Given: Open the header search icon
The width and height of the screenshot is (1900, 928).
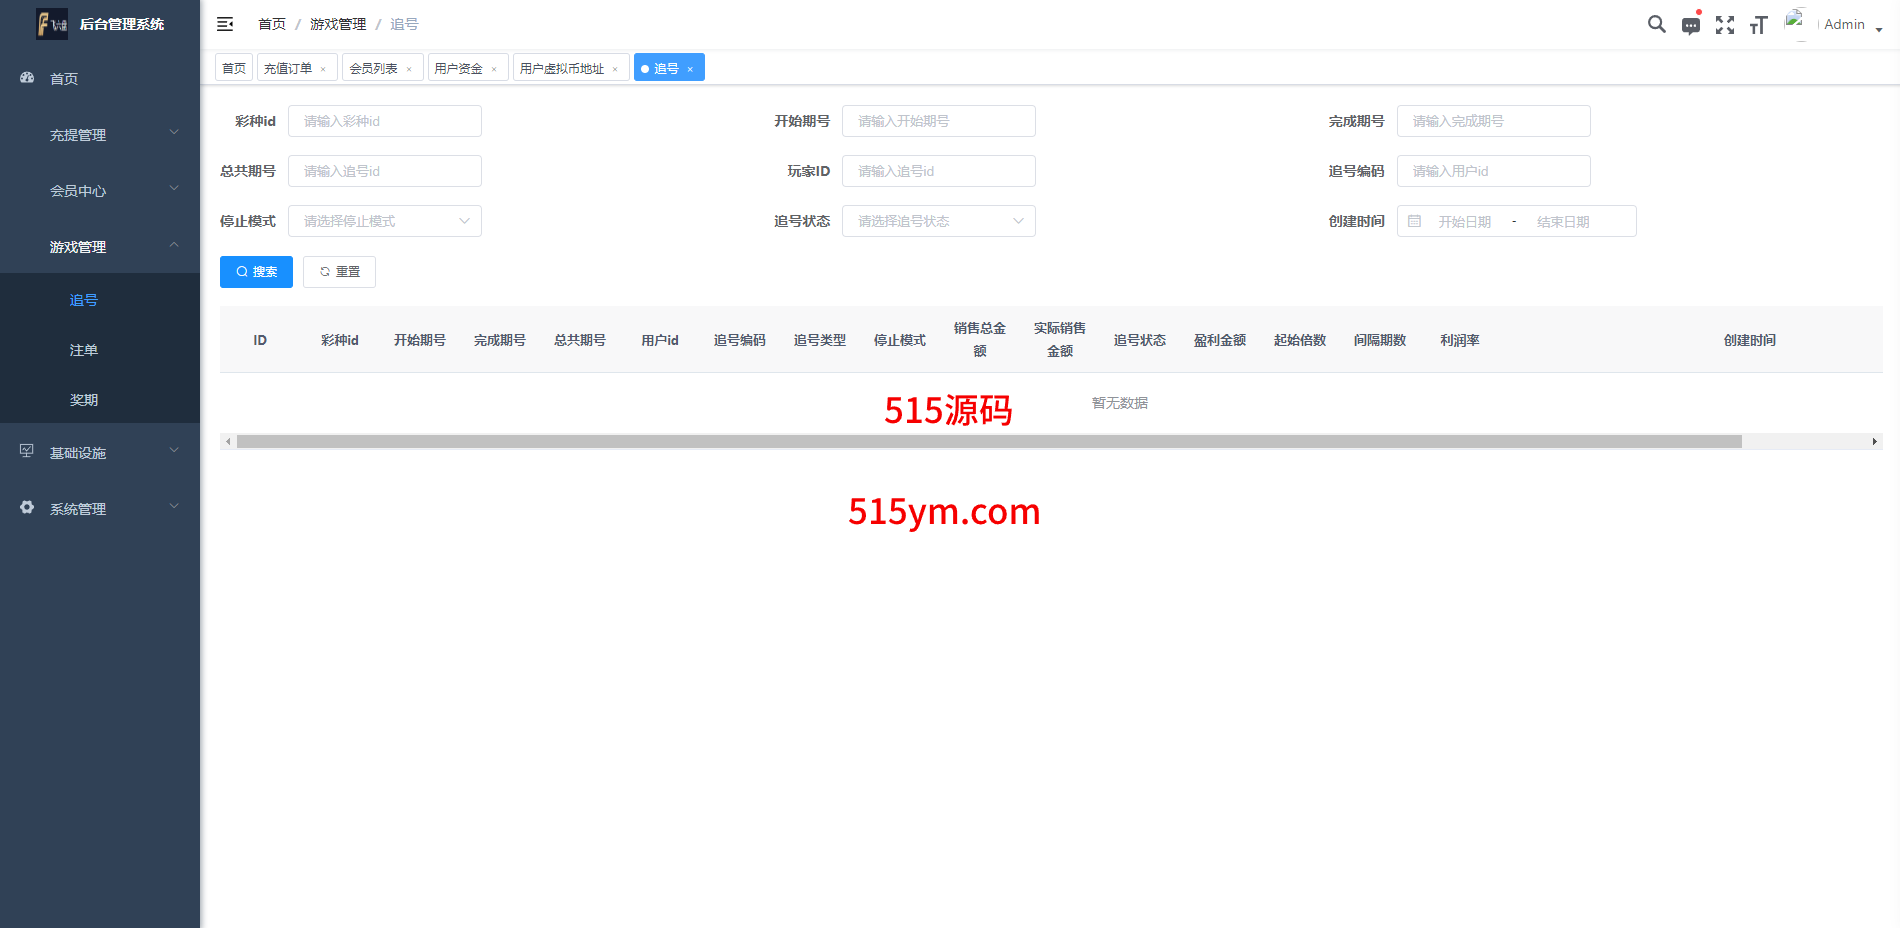Looking at the screenshot, I should 1656,24.
